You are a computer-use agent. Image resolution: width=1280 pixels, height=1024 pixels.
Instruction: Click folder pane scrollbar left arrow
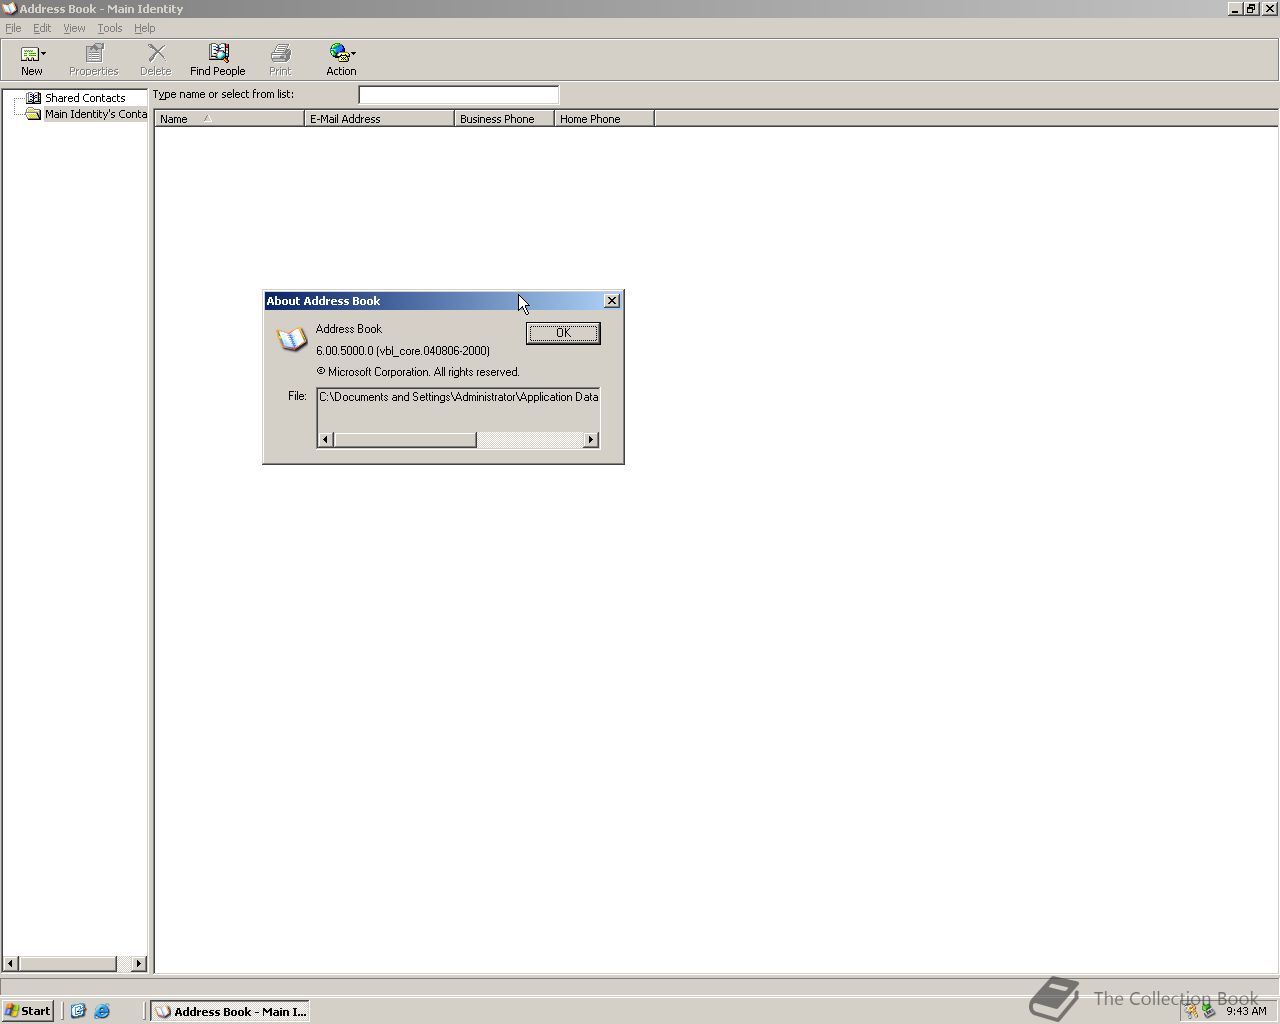click(x=10, y=964)
